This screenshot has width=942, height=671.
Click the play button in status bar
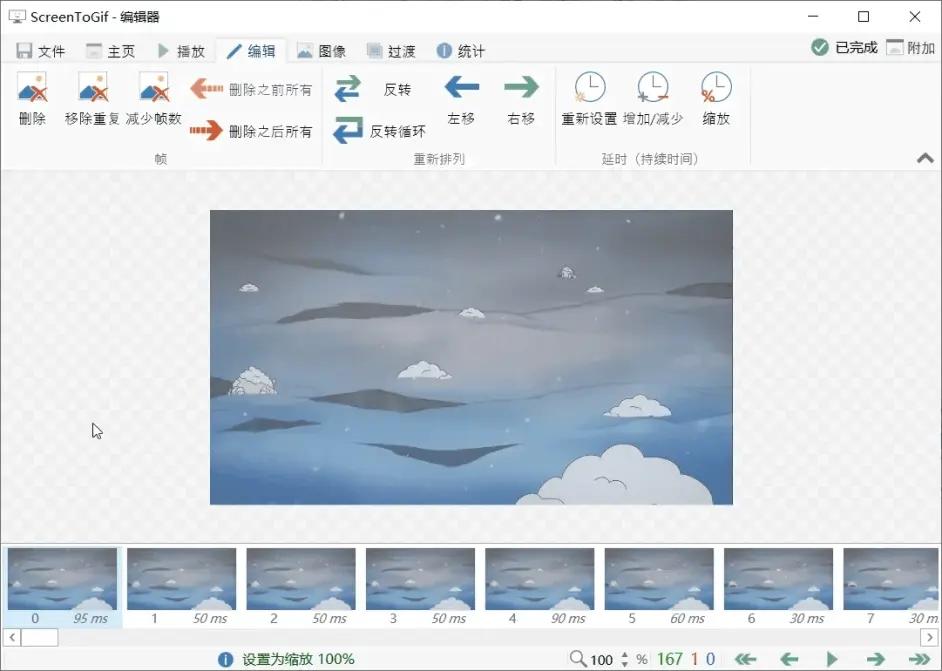tap(832, 659)
